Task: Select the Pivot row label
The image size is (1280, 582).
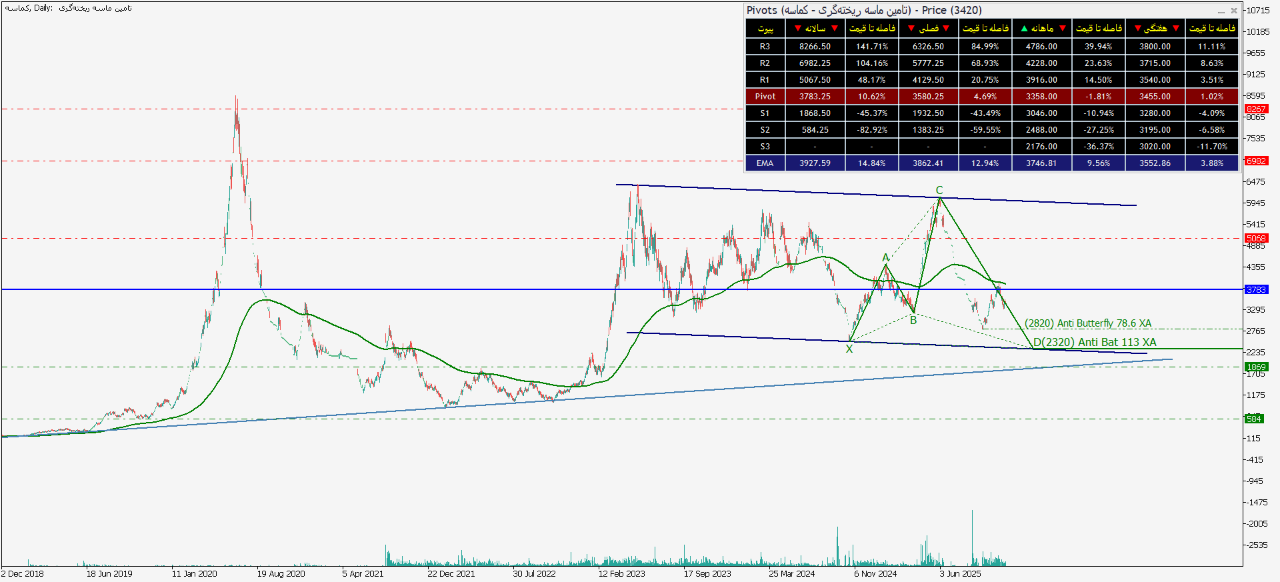Action: coord(766,96)
